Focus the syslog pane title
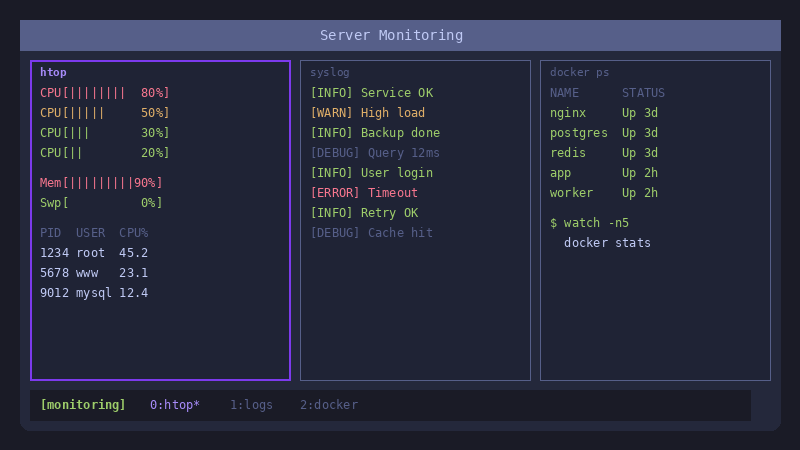Image resolution: width=800 pixels, height=450 pixels. click(330, 73)
